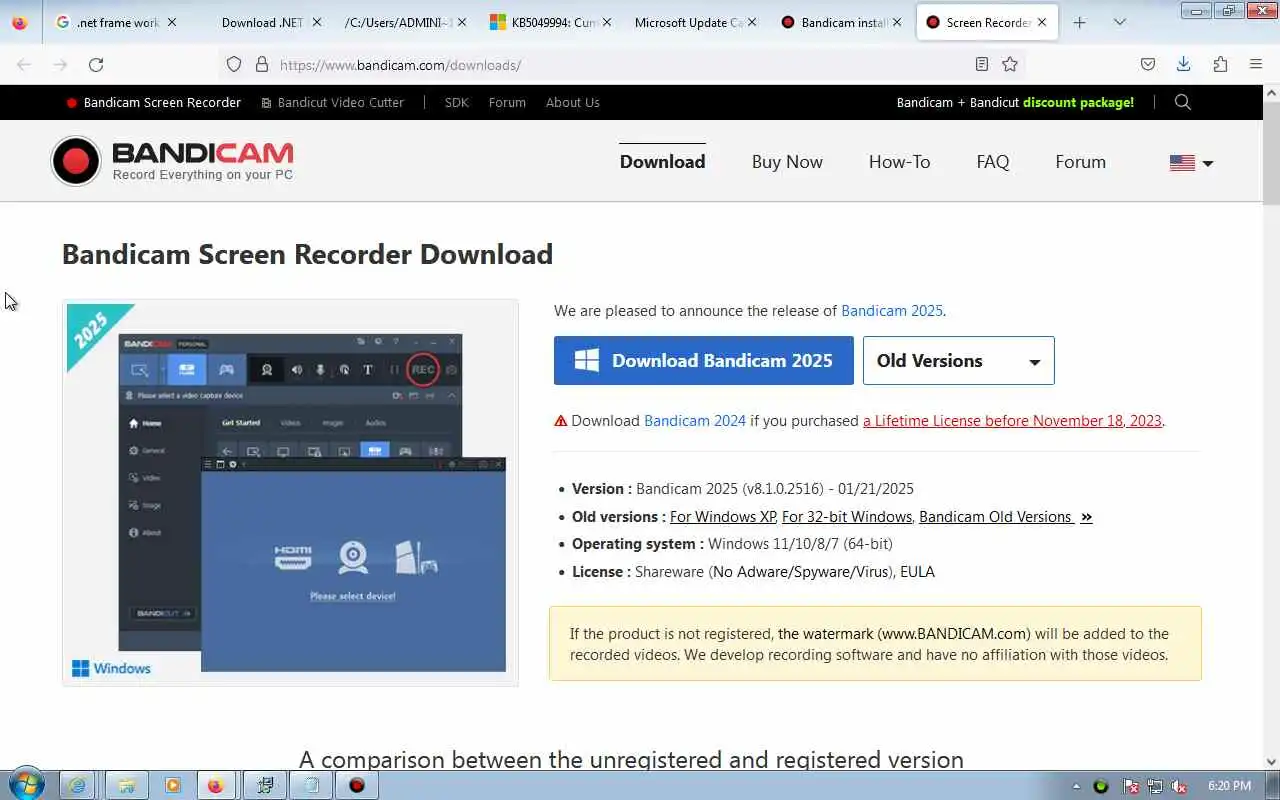Screen dimensions: 1280x800
Task: Close the Screen Recorder tab
Action: click(x=1042, y=22)
